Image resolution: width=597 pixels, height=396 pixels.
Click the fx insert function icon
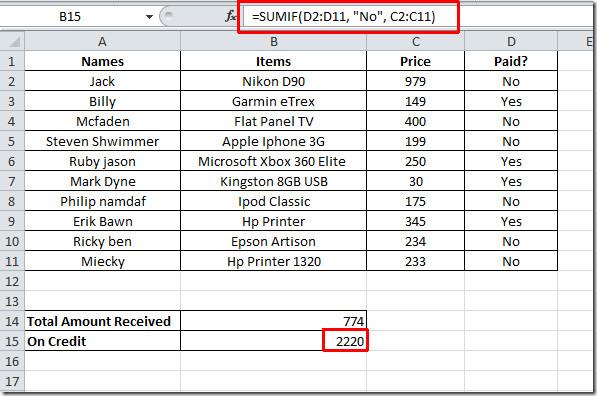click(230, 16)
